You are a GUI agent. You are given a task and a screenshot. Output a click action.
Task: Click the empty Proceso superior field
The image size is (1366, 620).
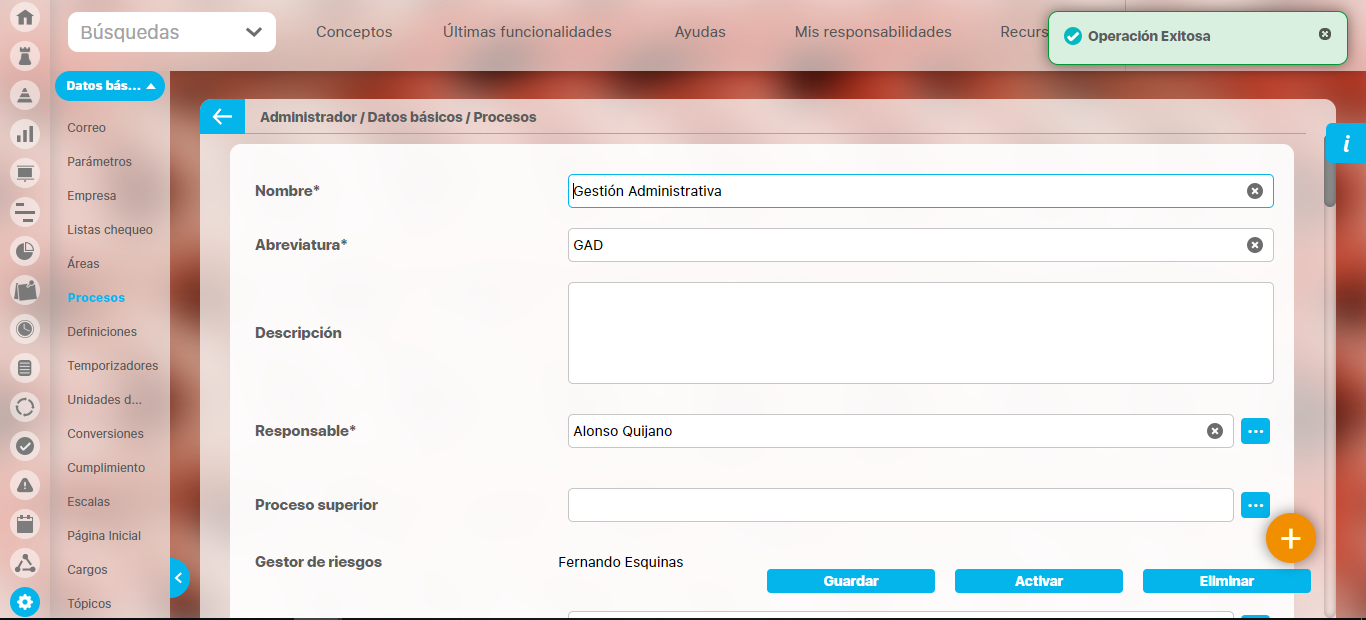pyautogui.click(x=901, y=505)
